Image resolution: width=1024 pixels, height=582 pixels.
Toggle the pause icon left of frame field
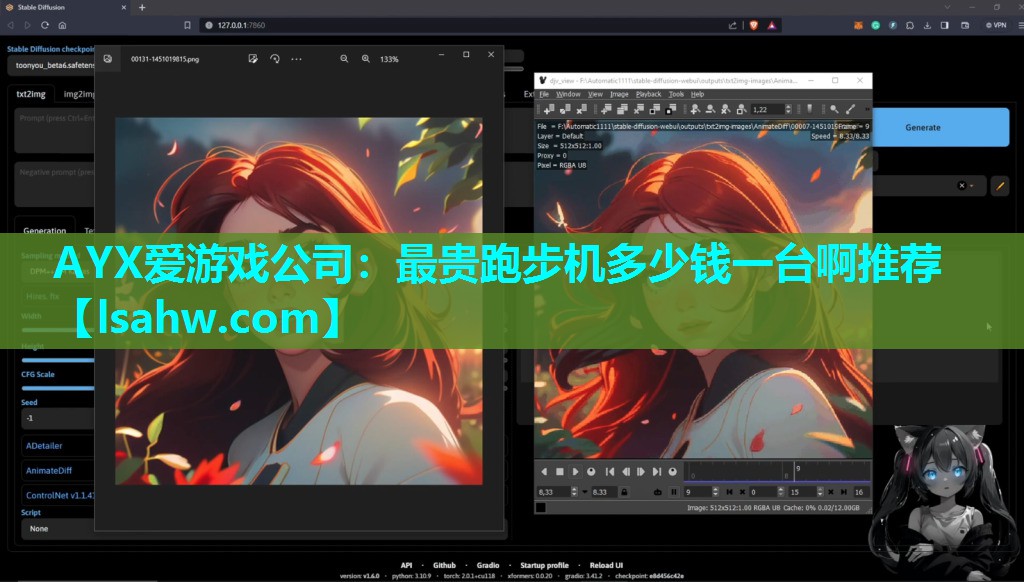click(674, 492)
